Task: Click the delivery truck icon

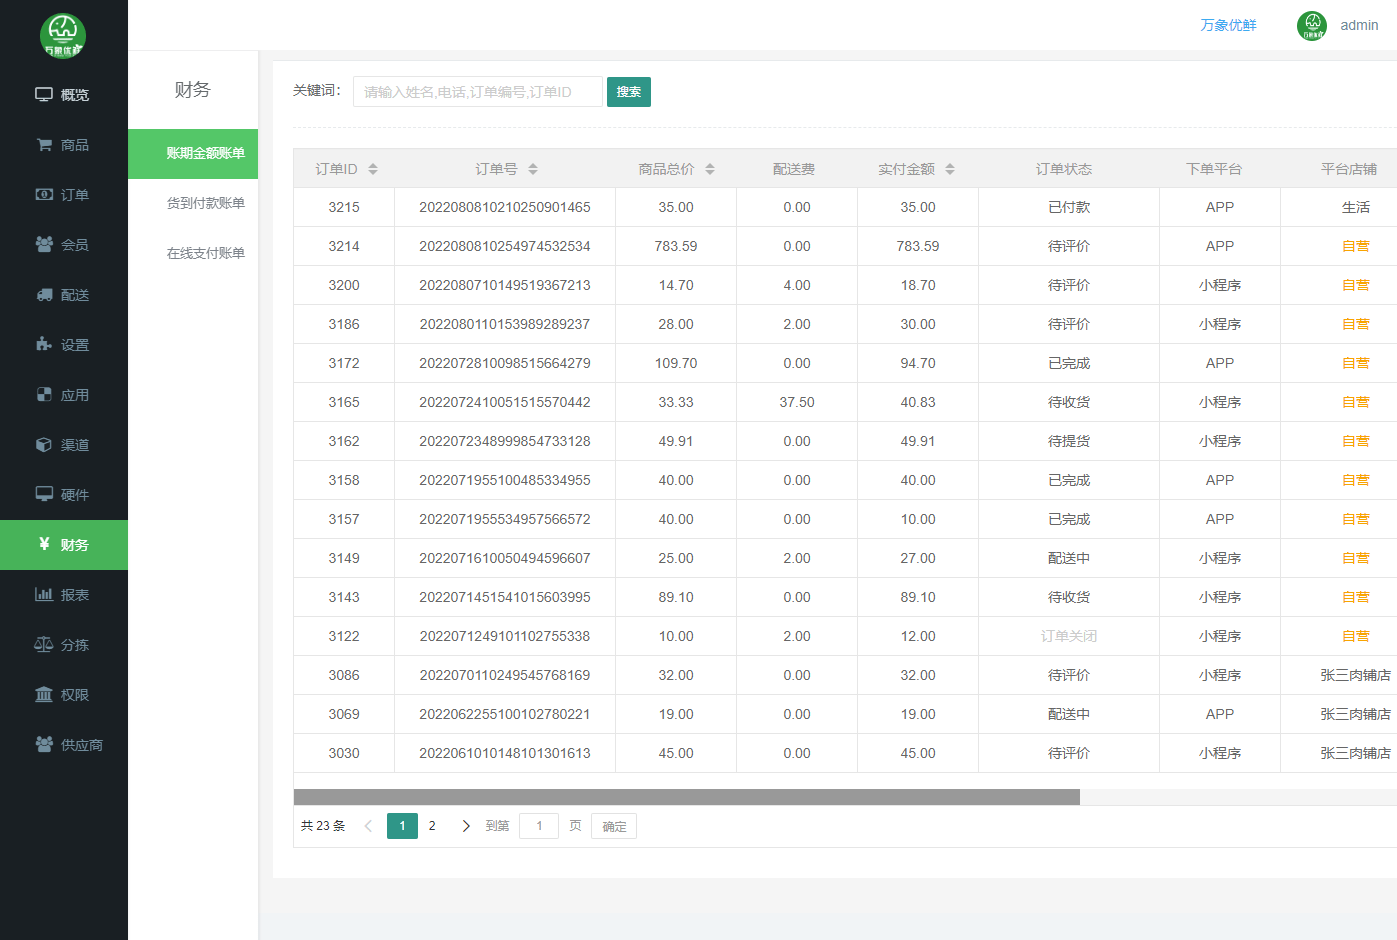Action: pos(44,295)
